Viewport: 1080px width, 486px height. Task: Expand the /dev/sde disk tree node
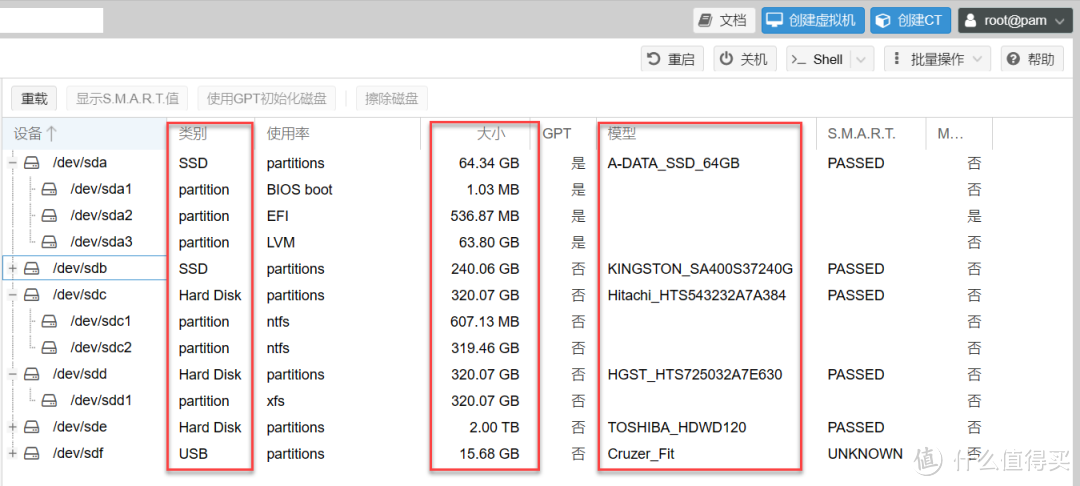(13, 427)
